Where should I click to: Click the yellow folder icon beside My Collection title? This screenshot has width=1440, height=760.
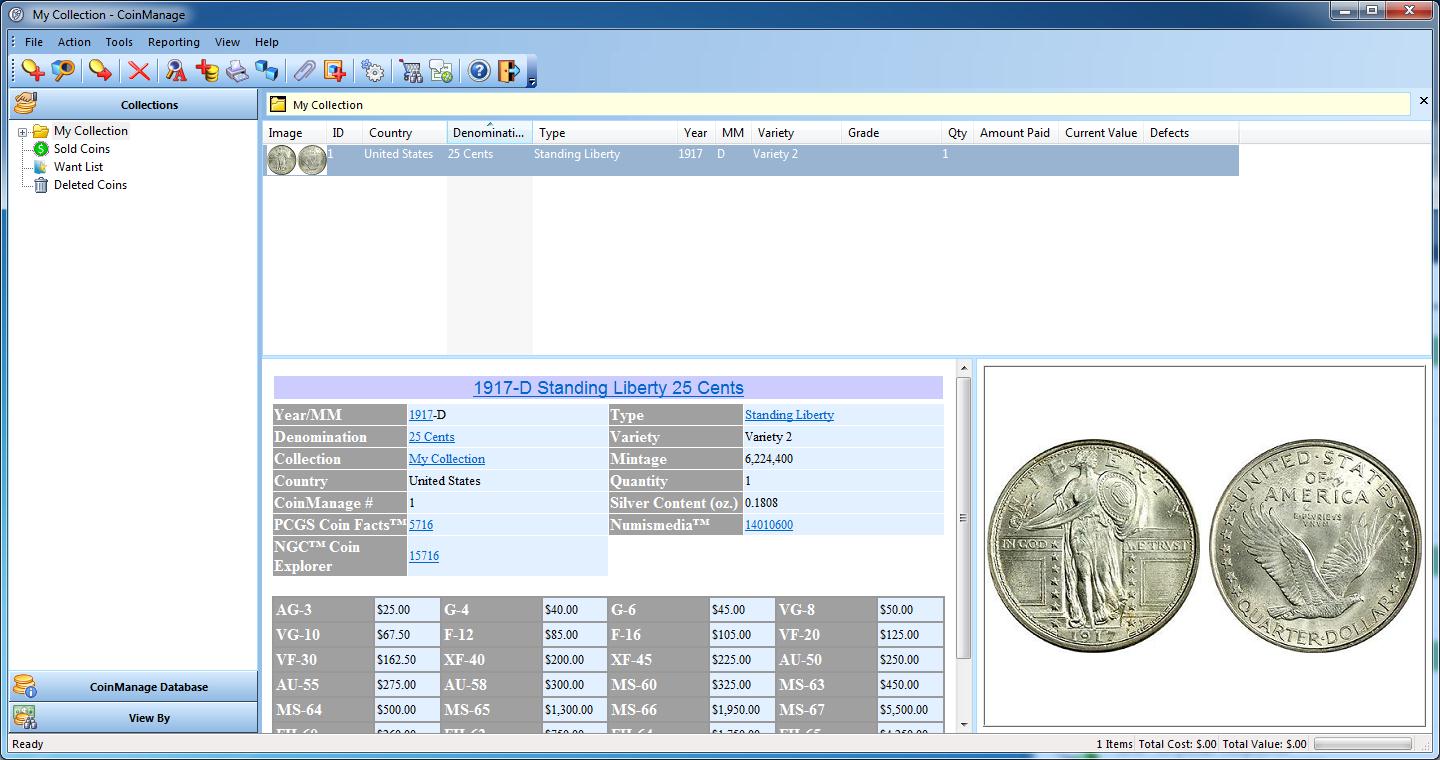[278, 104]
